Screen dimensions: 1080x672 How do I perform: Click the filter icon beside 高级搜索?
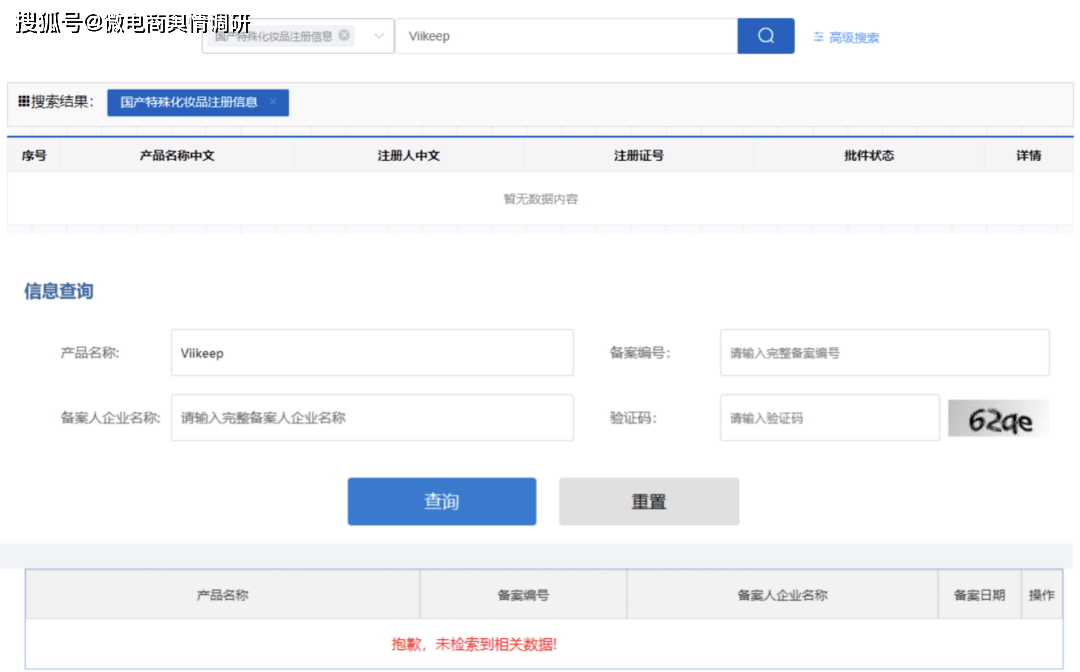[x=819, y=37]
